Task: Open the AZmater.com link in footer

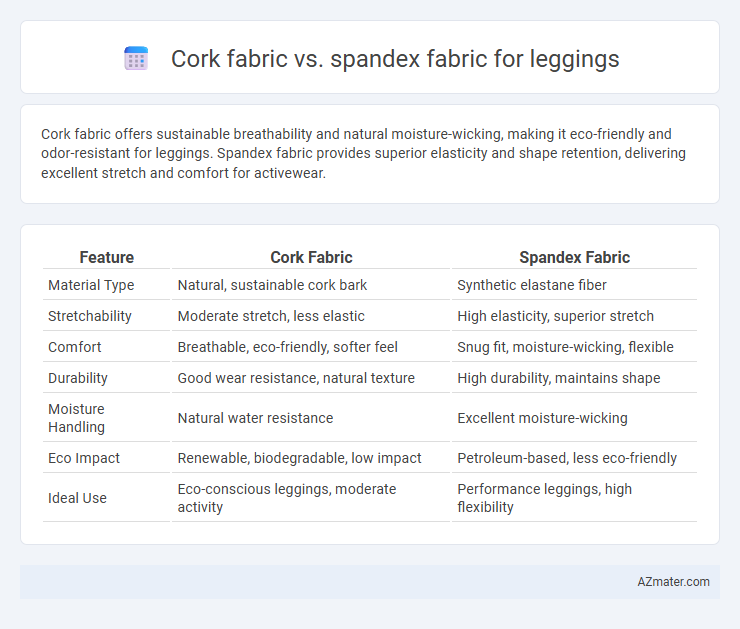Action: point(673,582)
